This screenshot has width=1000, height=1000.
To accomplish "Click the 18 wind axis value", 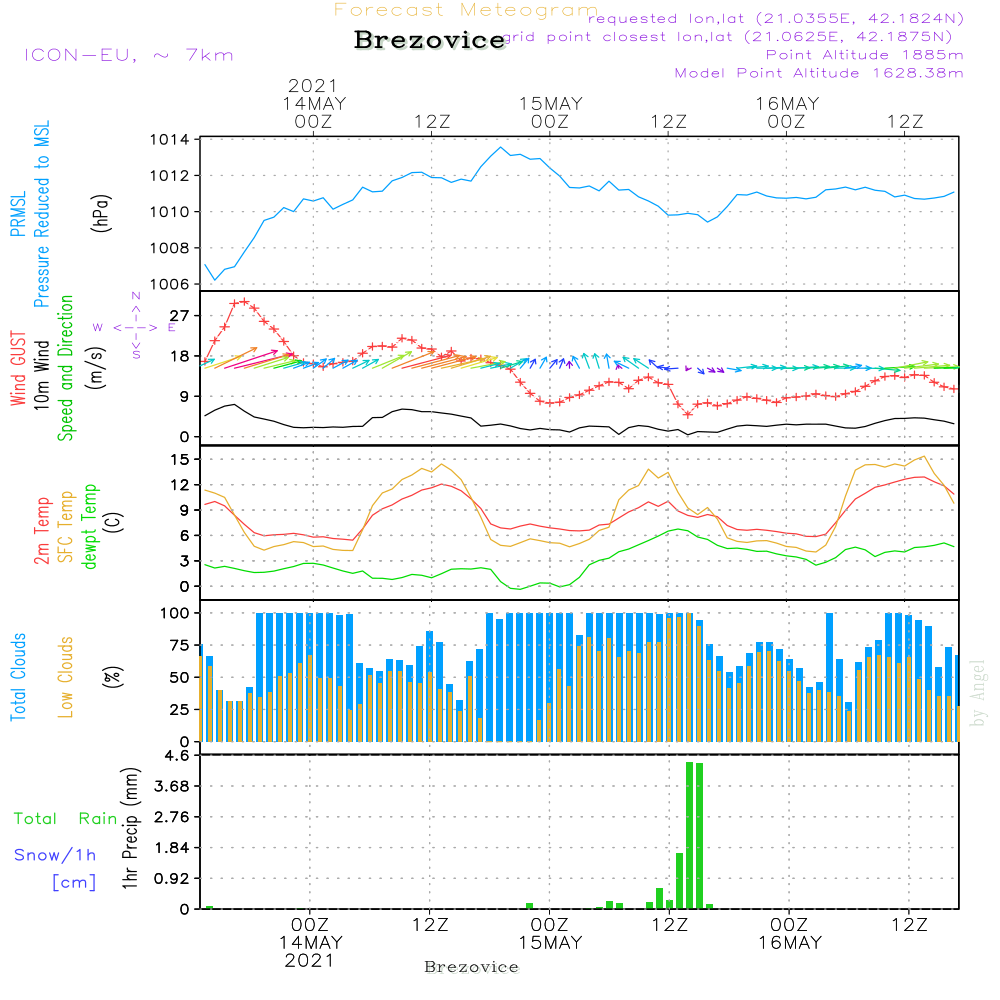I will 180,357.
